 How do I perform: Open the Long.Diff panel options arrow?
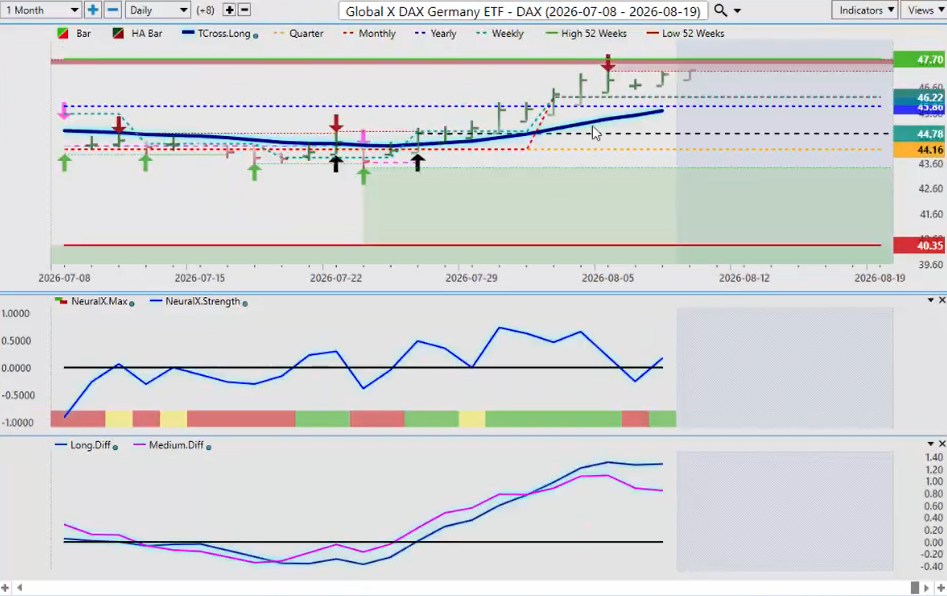tap(931, 444)
